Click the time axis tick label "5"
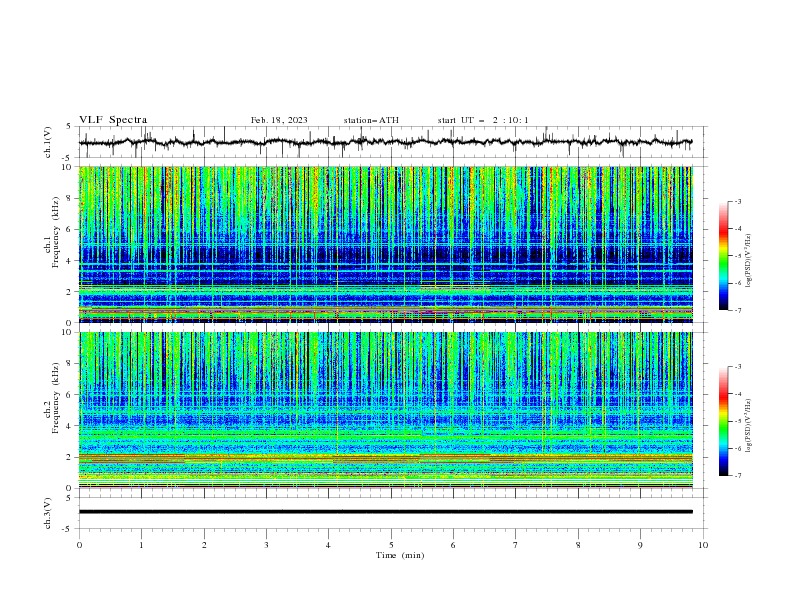 (391, 545)
